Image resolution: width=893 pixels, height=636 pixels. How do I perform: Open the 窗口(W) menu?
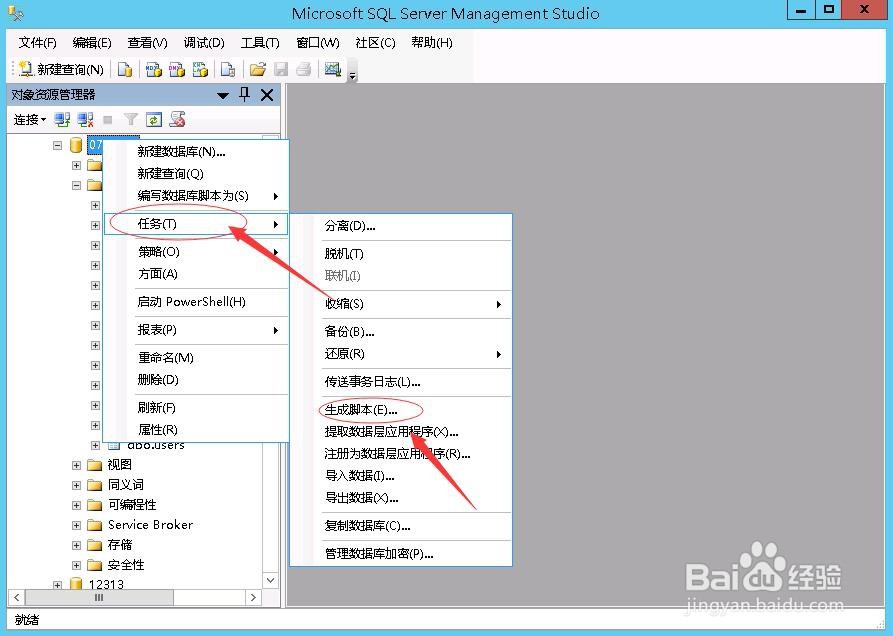pyautogui.click(x=318, y=43)
